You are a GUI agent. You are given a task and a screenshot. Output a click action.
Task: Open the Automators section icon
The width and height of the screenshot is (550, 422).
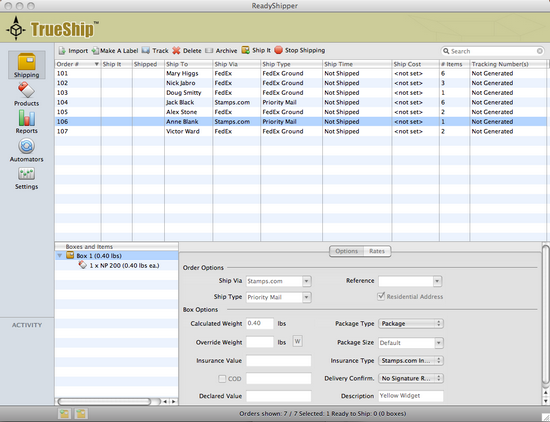click(27, 146)
